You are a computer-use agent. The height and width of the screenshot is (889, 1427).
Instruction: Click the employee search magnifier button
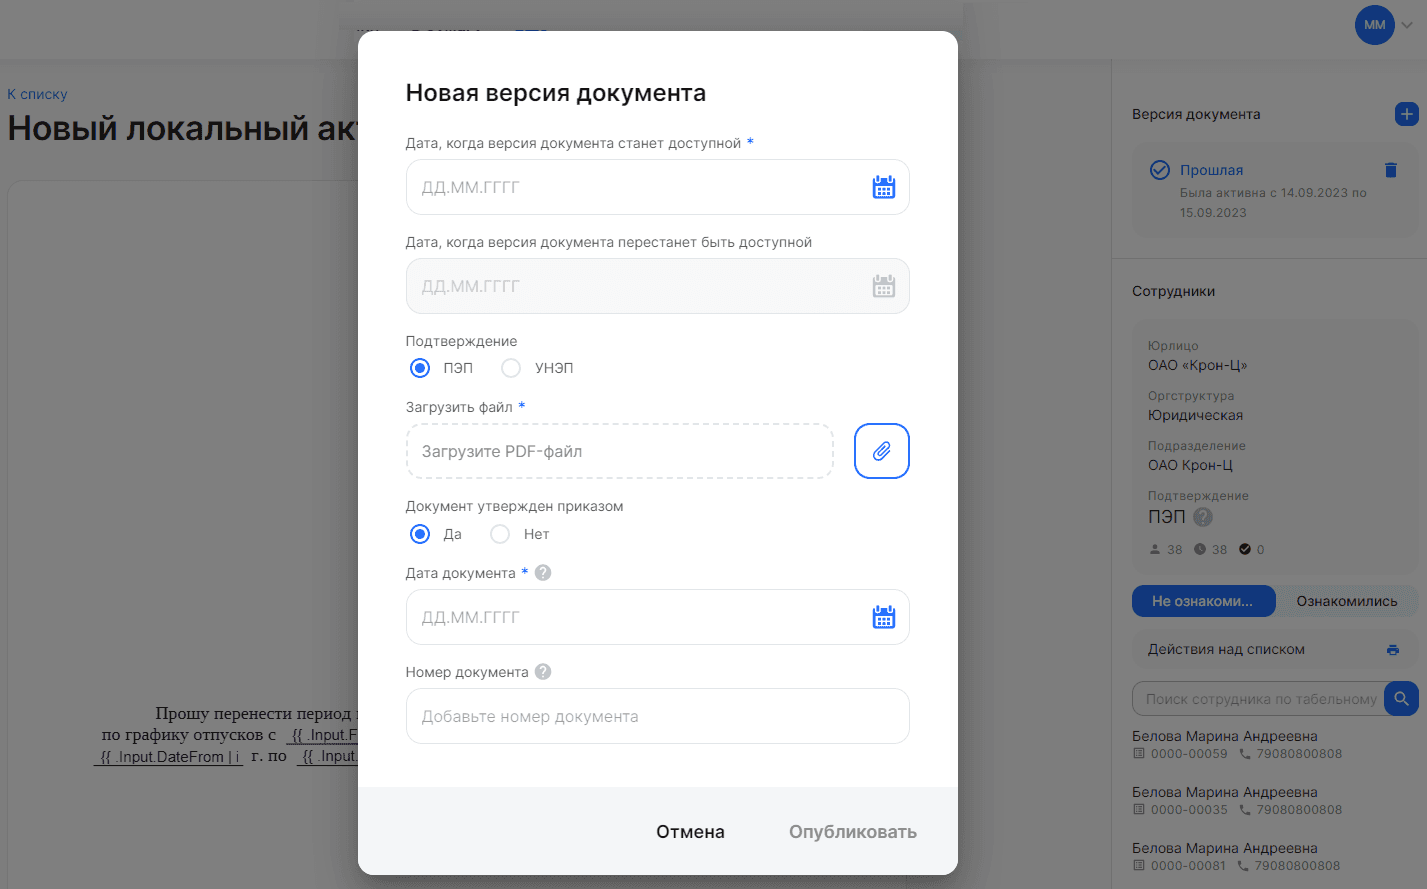[x=1401, y=699]
